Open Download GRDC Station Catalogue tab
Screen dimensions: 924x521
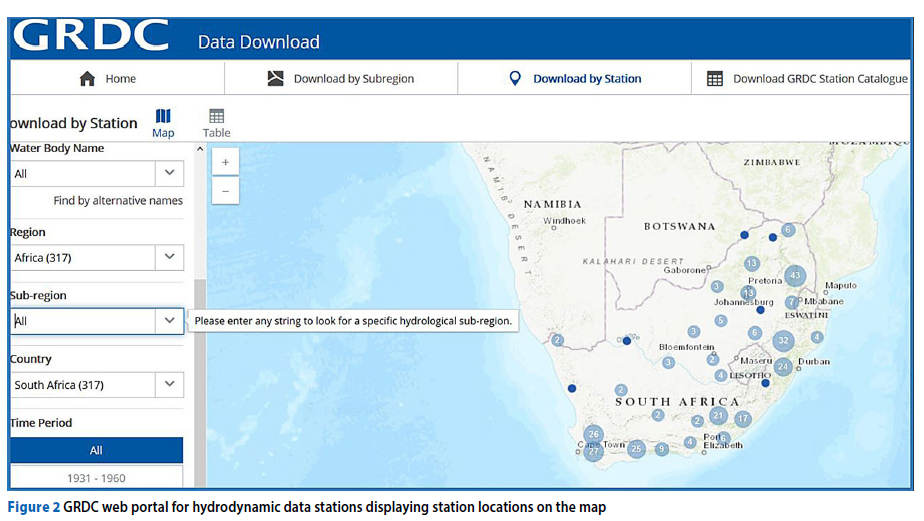(819, 79)
